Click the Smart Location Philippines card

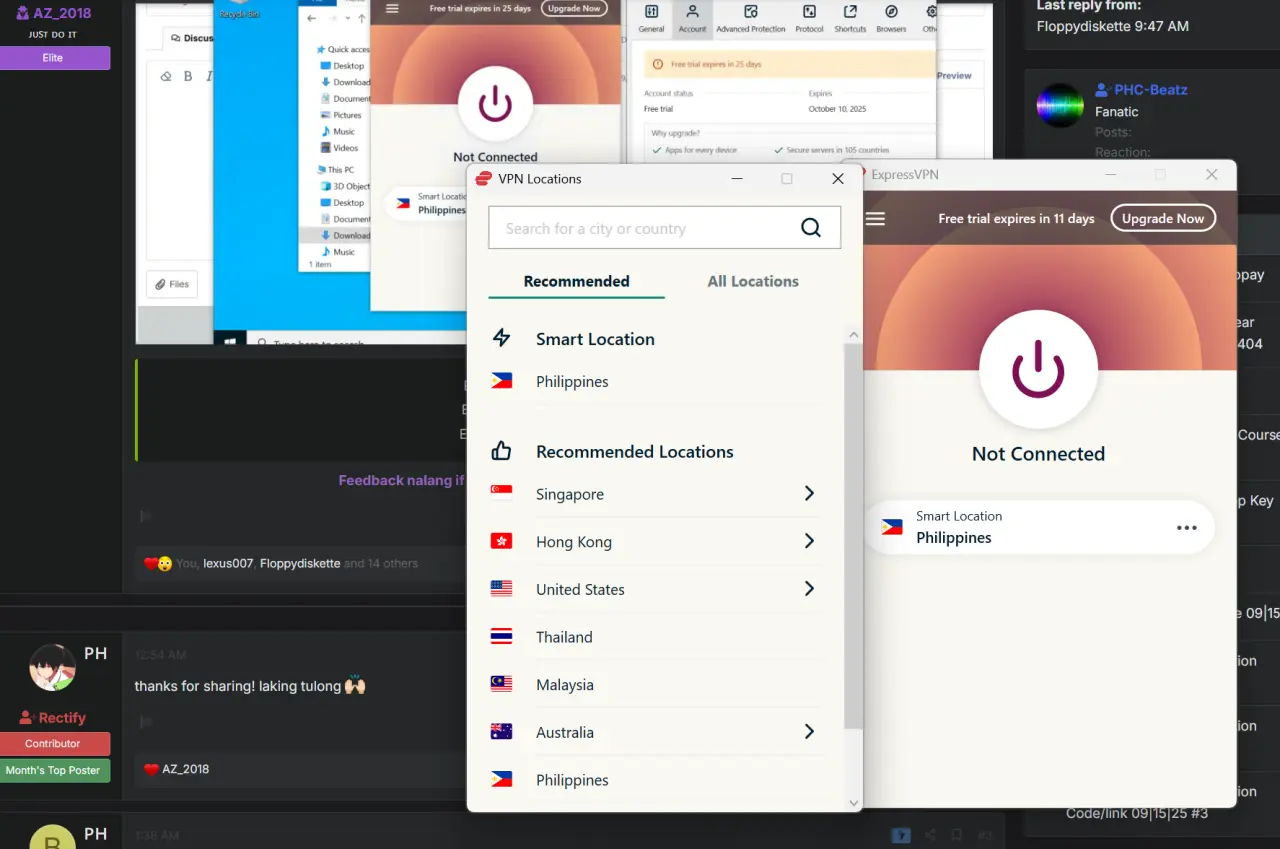coord(1038,527)
